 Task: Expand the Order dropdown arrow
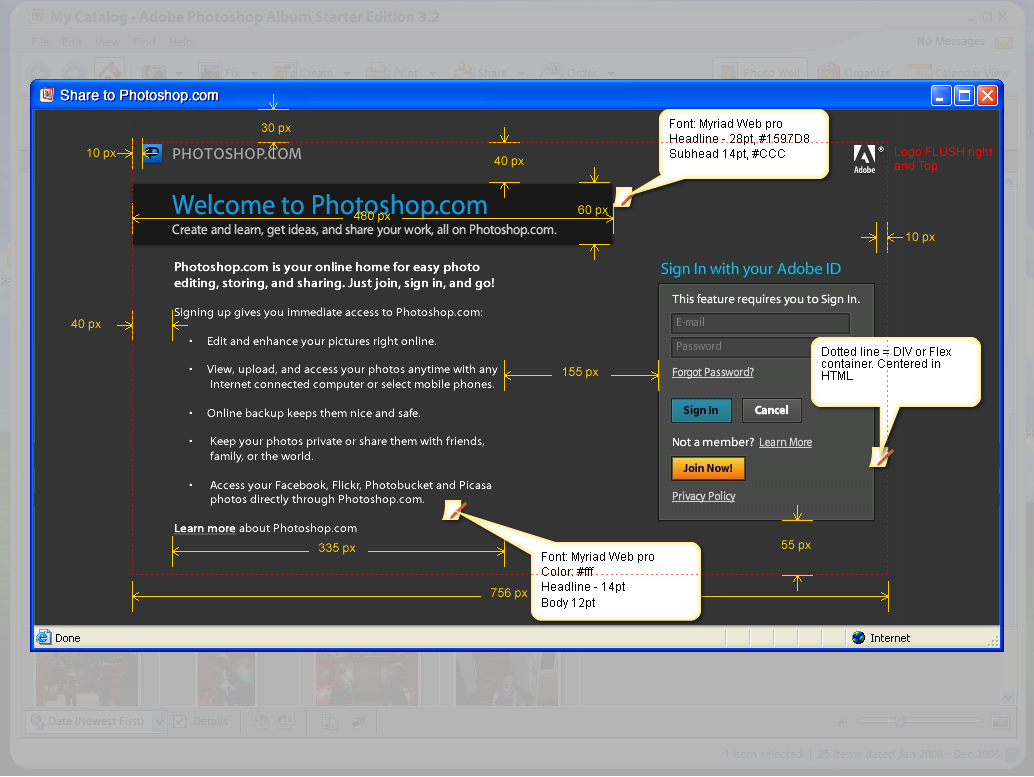tap(611, 73)
